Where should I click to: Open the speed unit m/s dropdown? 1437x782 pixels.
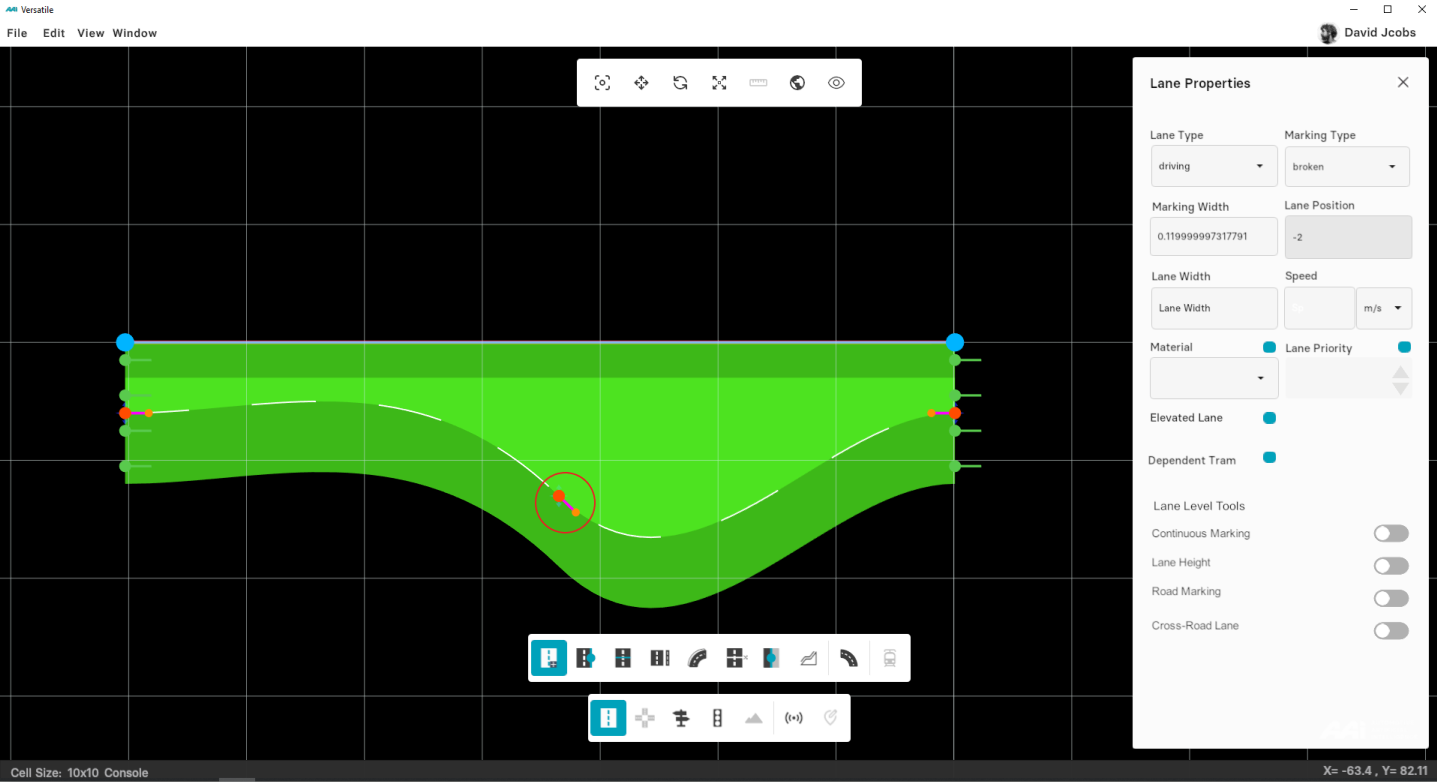[x=1383, y=308]
